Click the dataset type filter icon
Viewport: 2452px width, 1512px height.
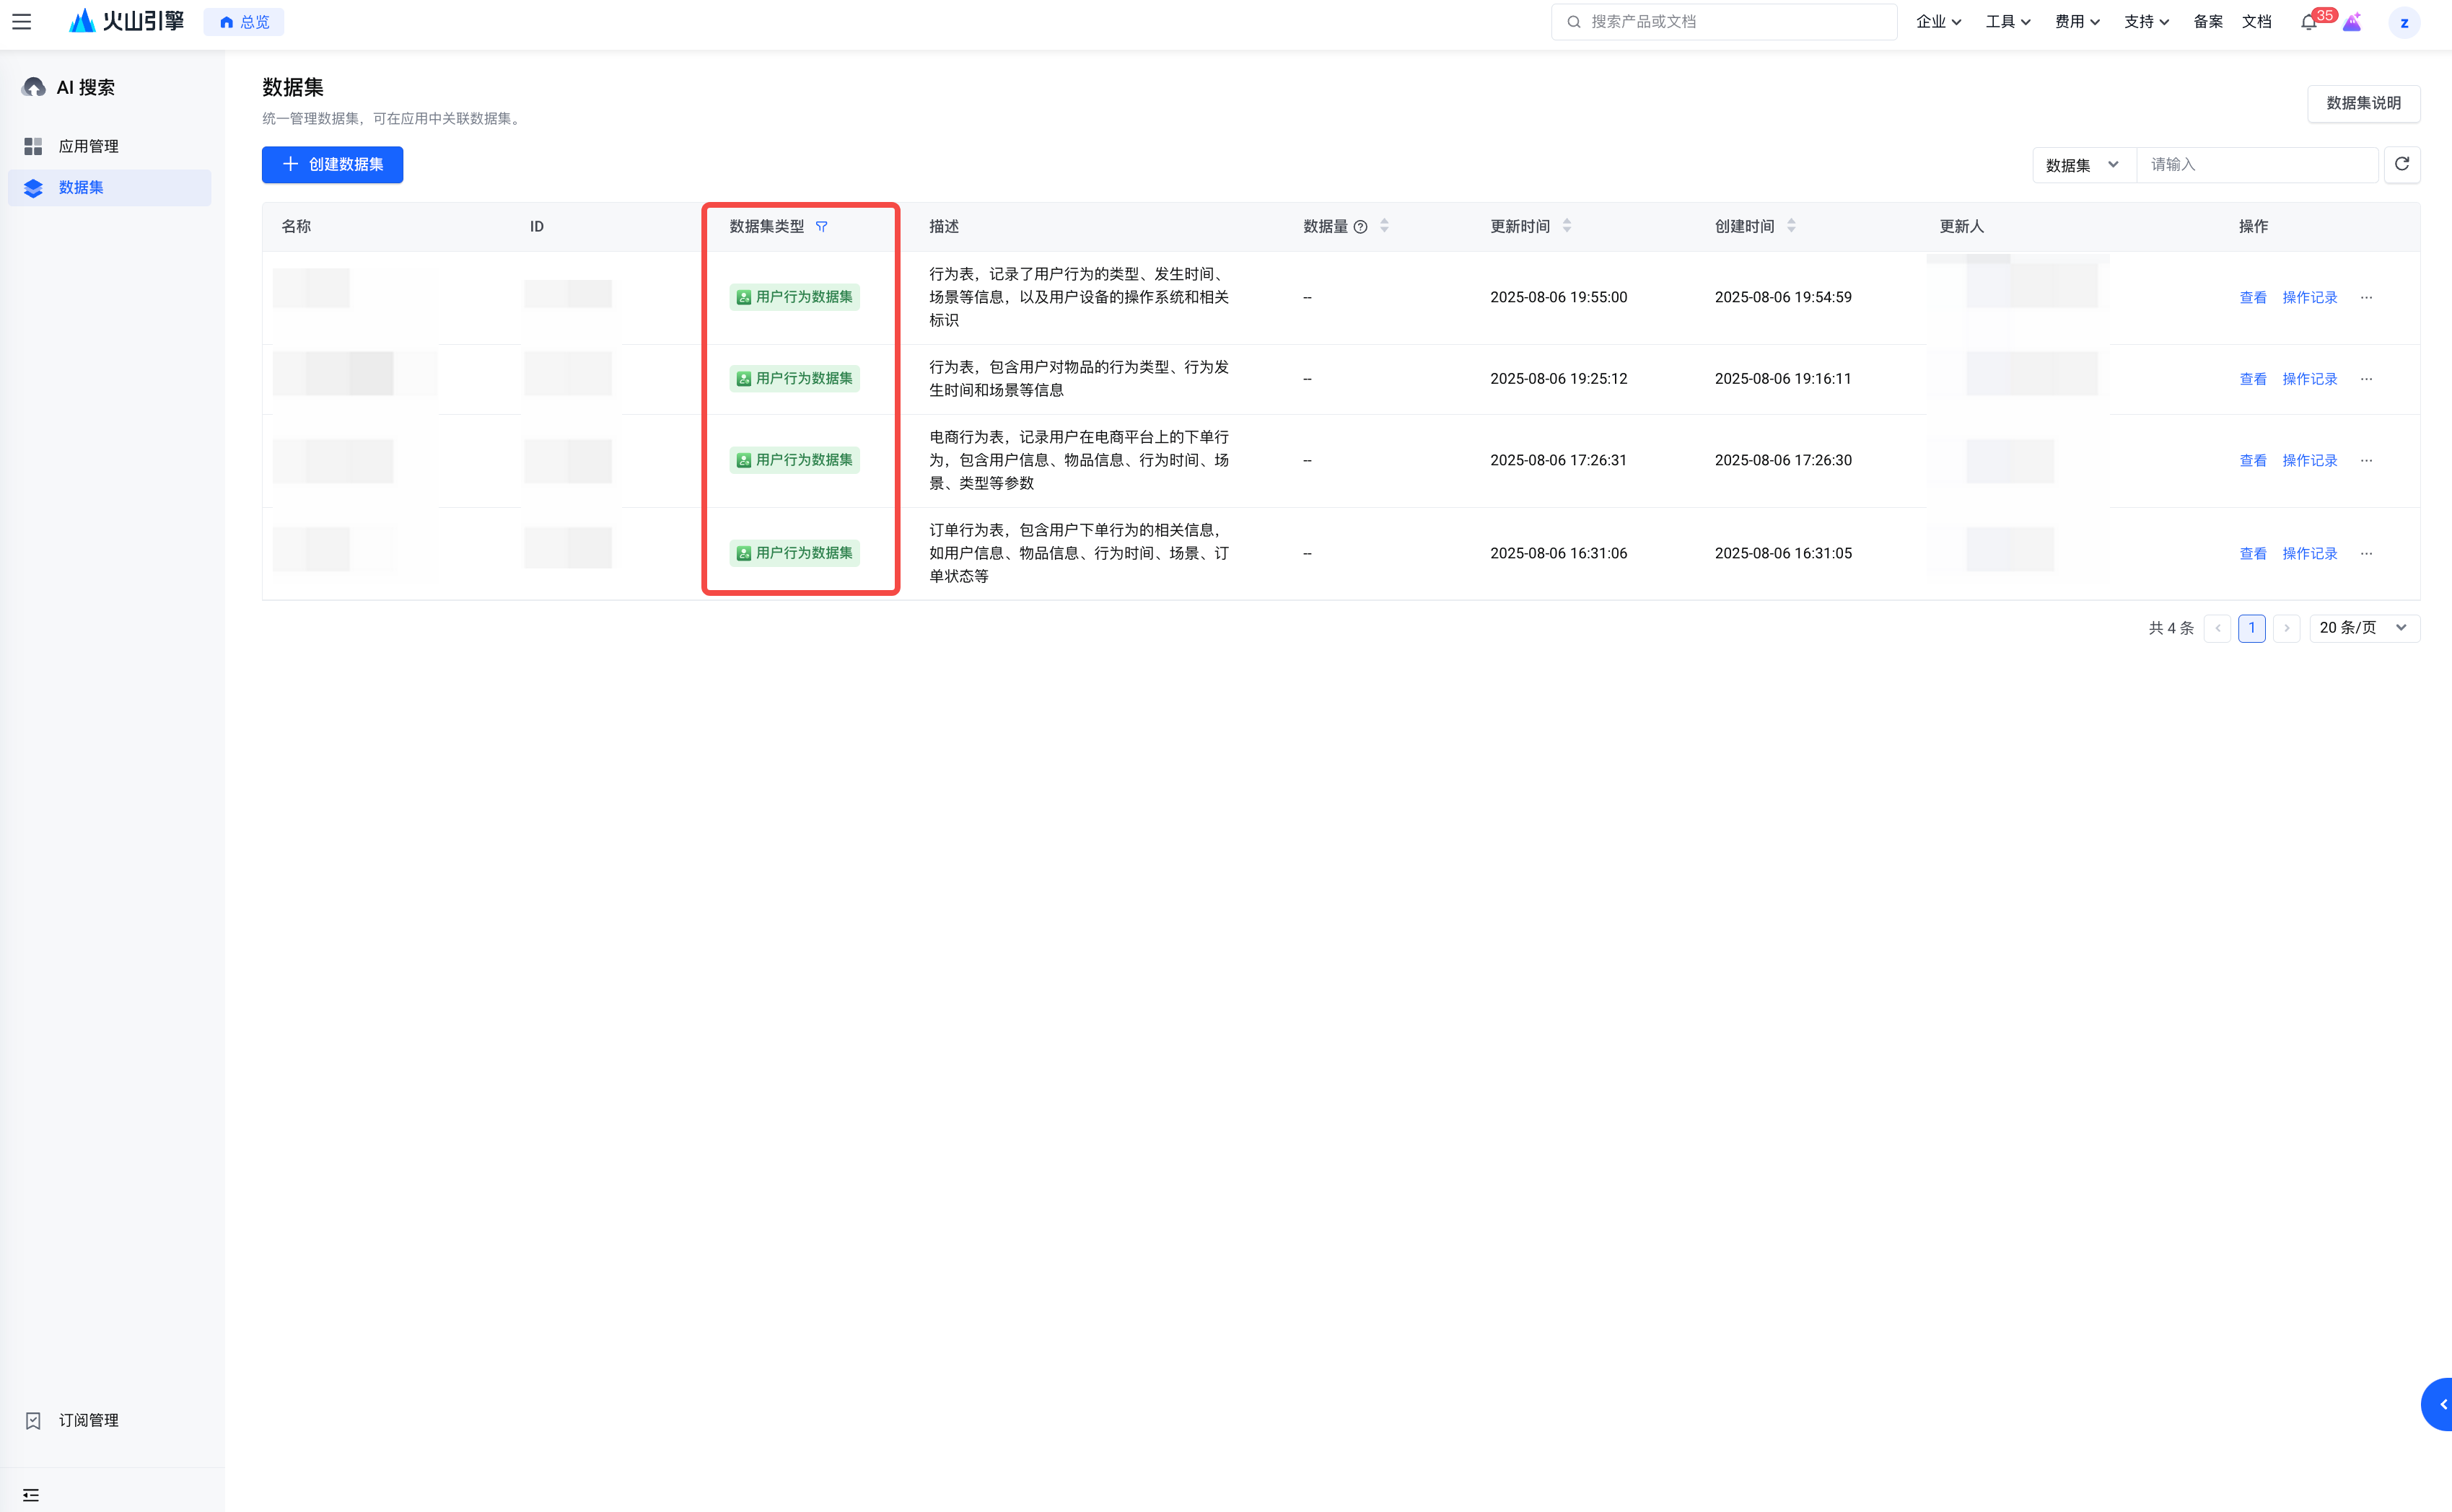[821, 227]
